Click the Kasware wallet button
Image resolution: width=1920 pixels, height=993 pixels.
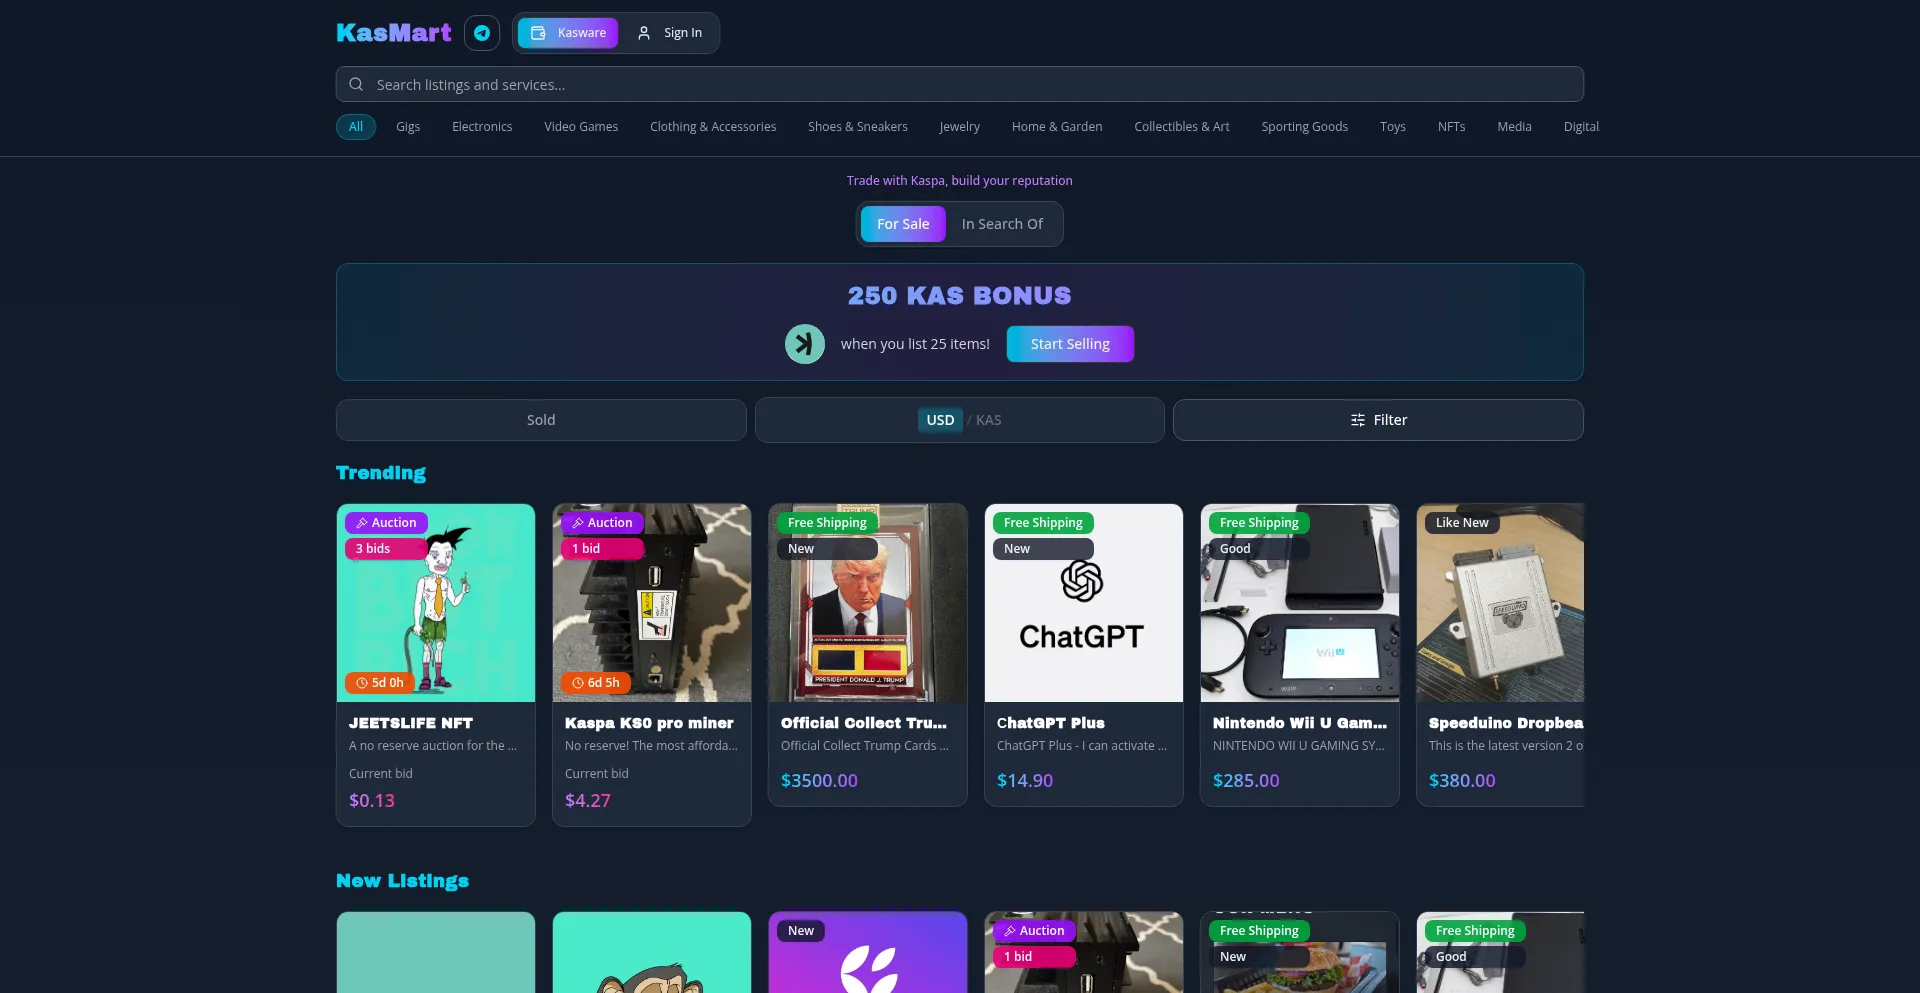pos(568,33)
